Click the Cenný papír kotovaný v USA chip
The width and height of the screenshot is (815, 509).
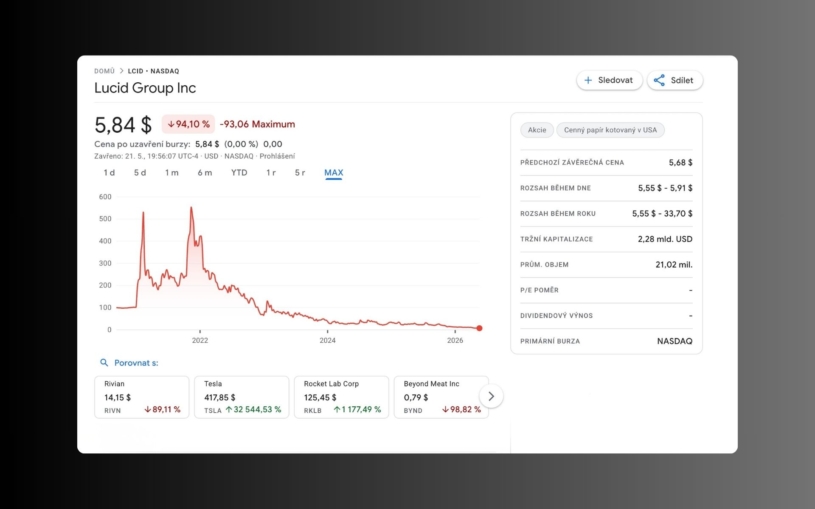610,130
